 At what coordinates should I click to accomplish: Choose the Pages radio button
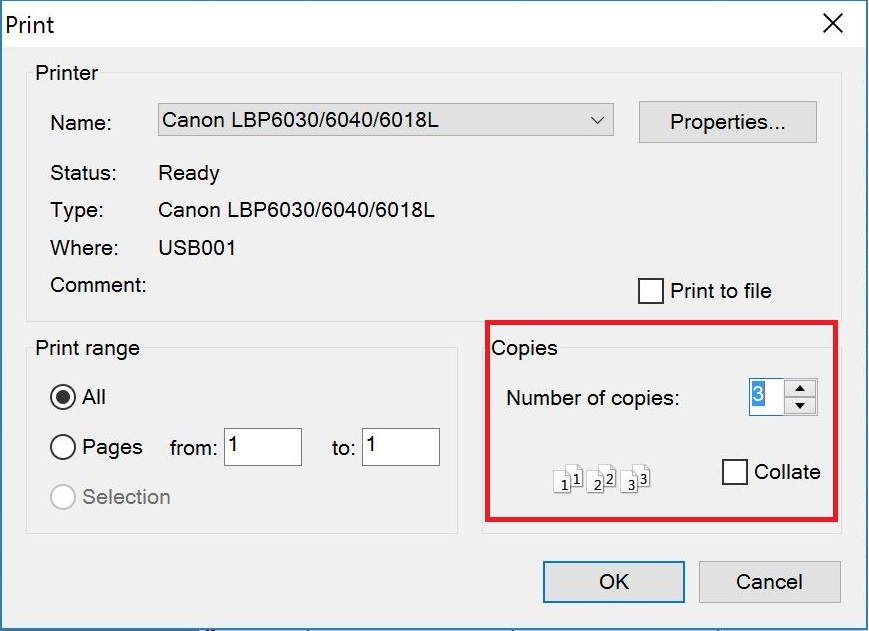coord(63,447)
